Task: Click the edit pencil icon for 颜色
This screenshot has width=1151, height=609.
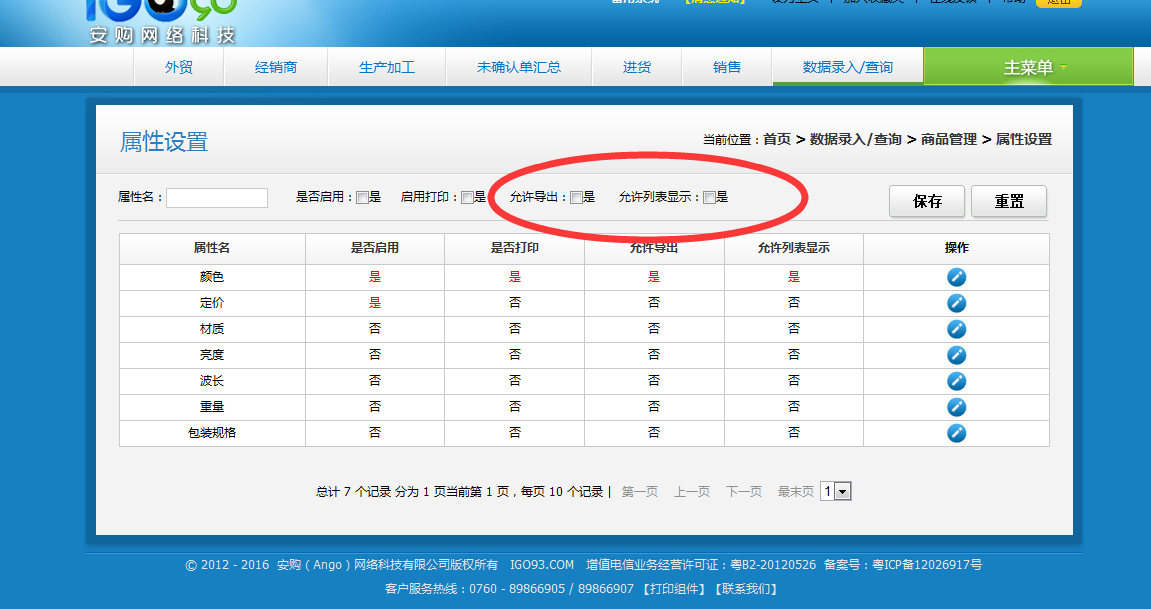Action: coord(956,277)
